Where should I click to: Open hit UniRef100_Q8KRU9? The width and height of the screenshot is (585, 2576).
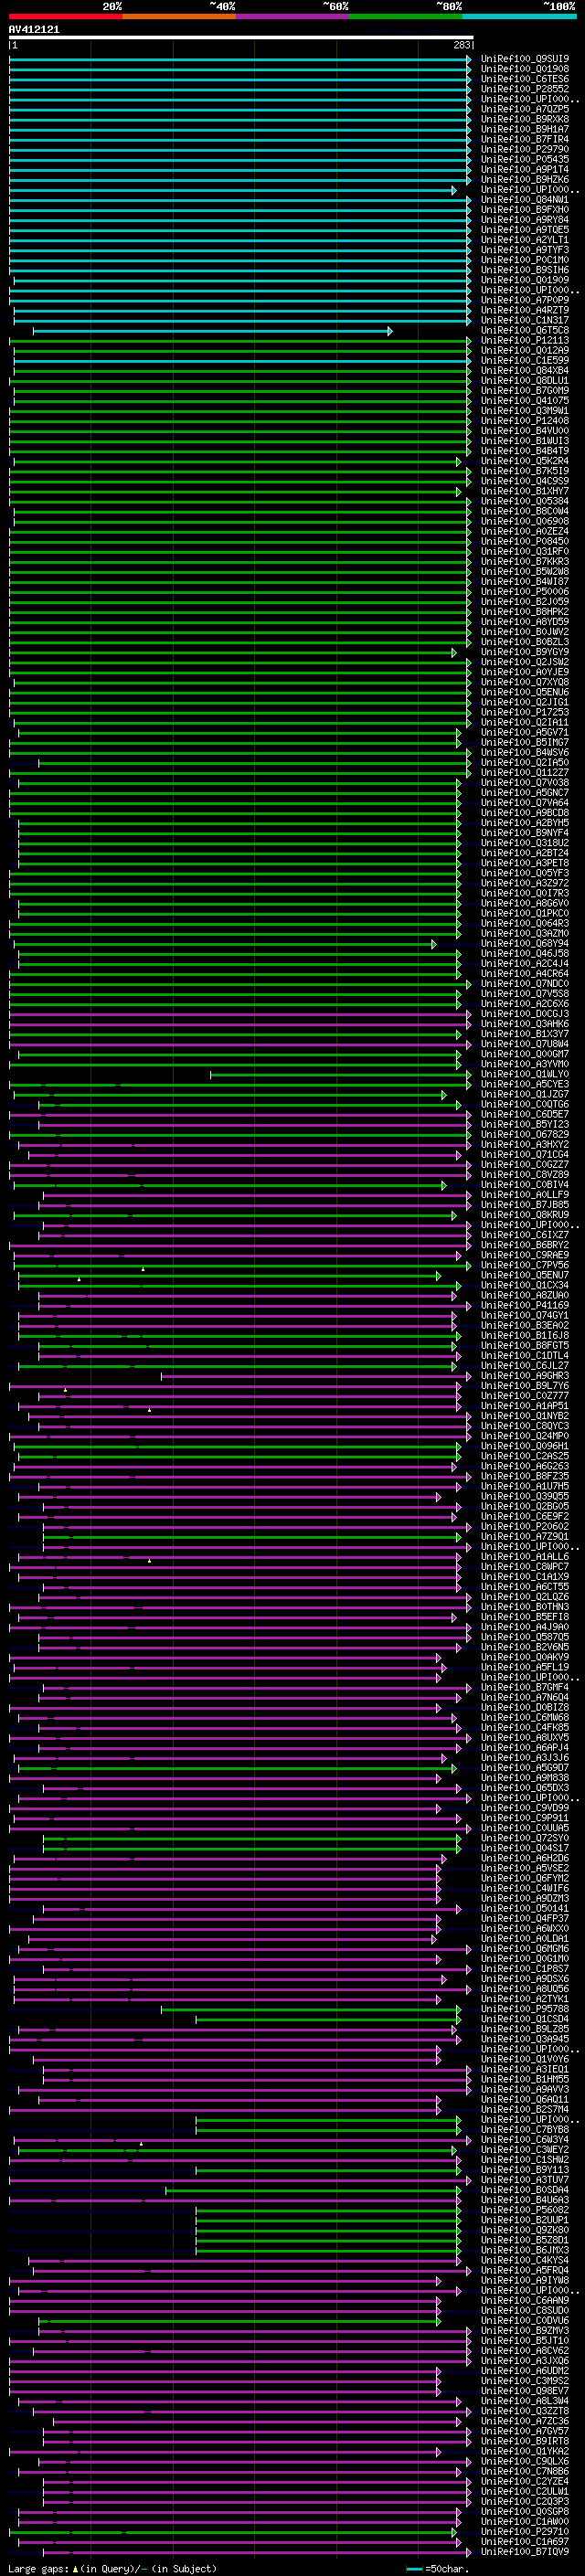525,1215
